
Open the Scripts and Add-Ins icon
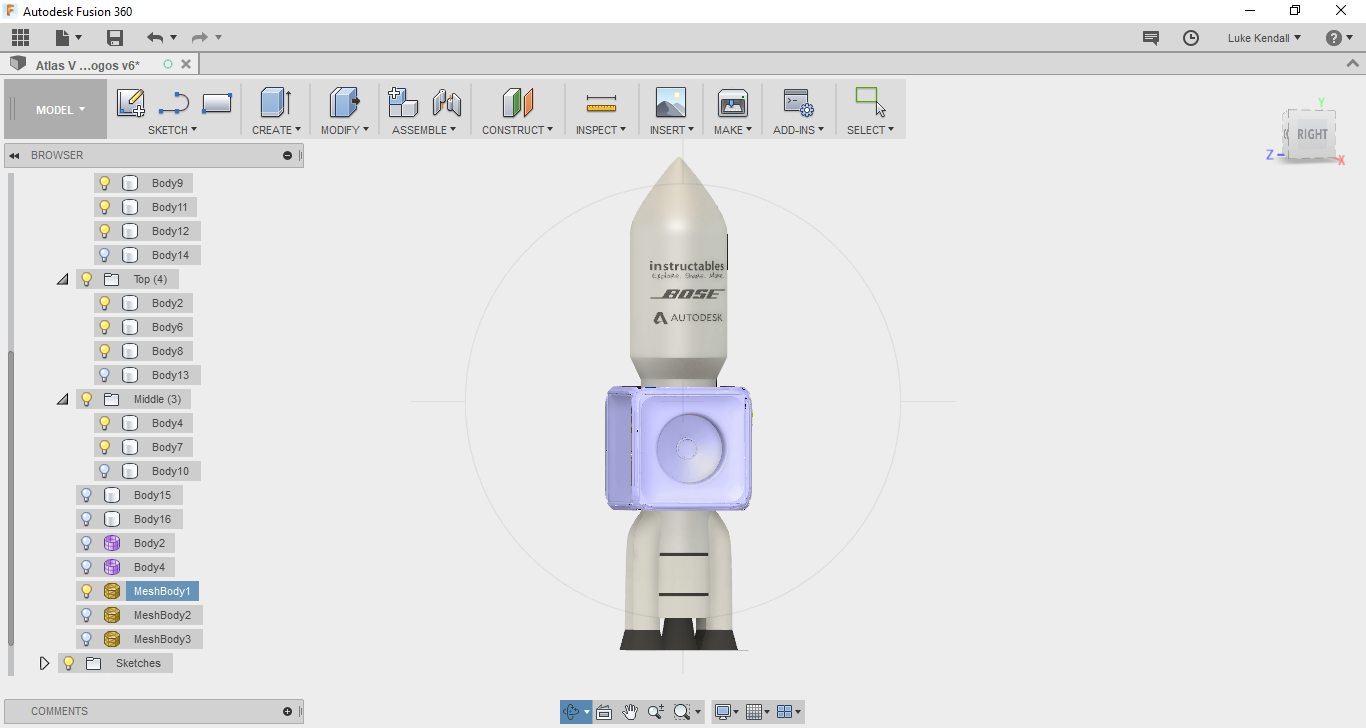coord(798,103)
